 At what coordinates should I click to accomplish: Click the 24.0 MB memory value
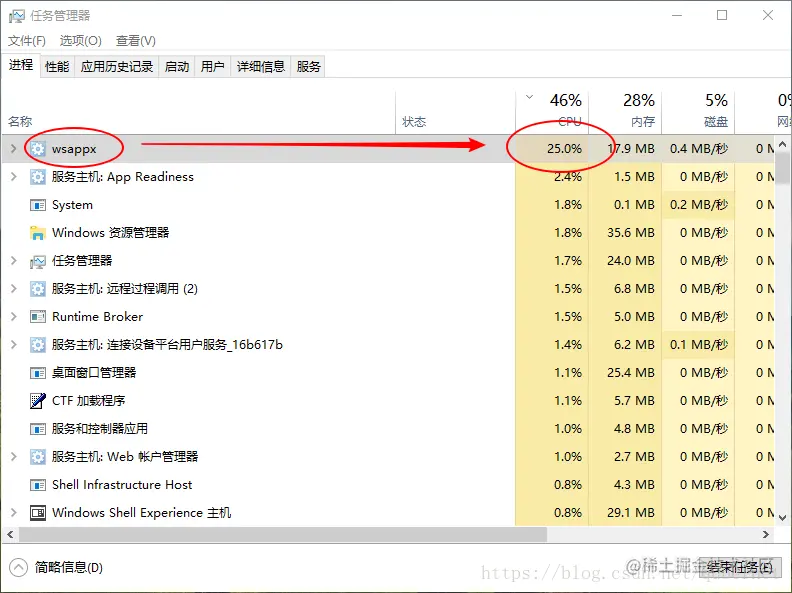(x=630, y=261)
